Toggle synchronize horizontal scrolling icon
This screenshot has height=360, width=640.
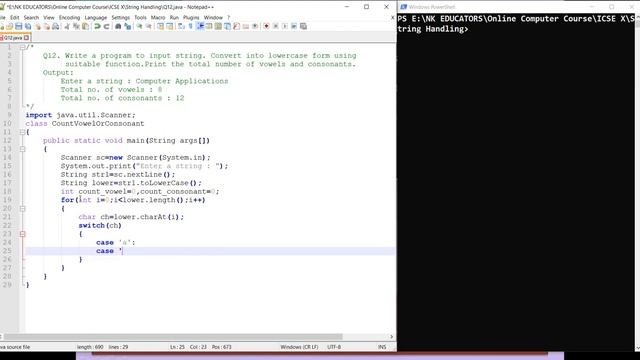170,27
